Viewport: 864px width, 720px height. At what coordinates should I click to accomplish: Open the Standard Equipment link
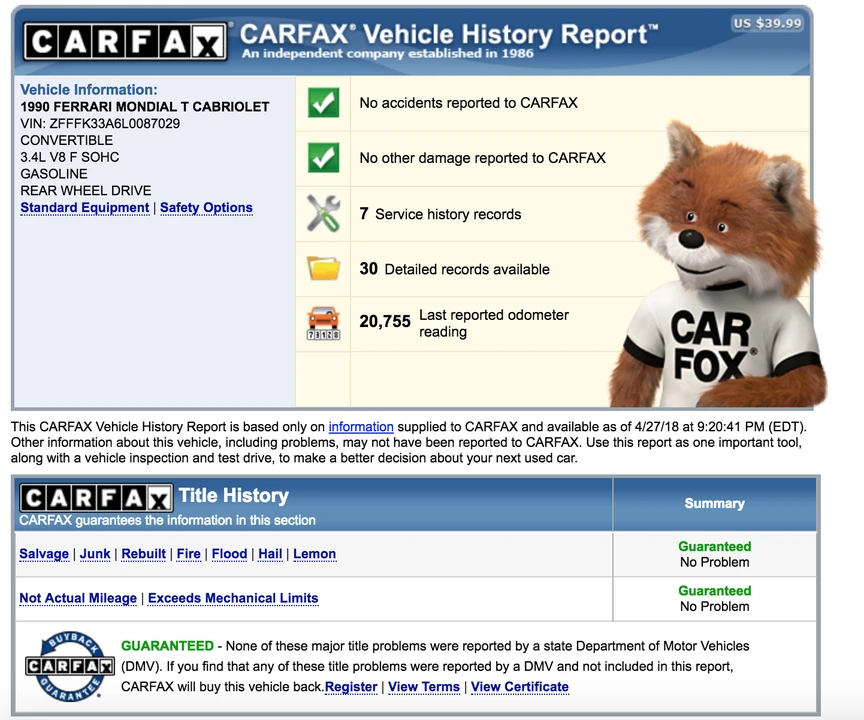[x=84, y=208]
